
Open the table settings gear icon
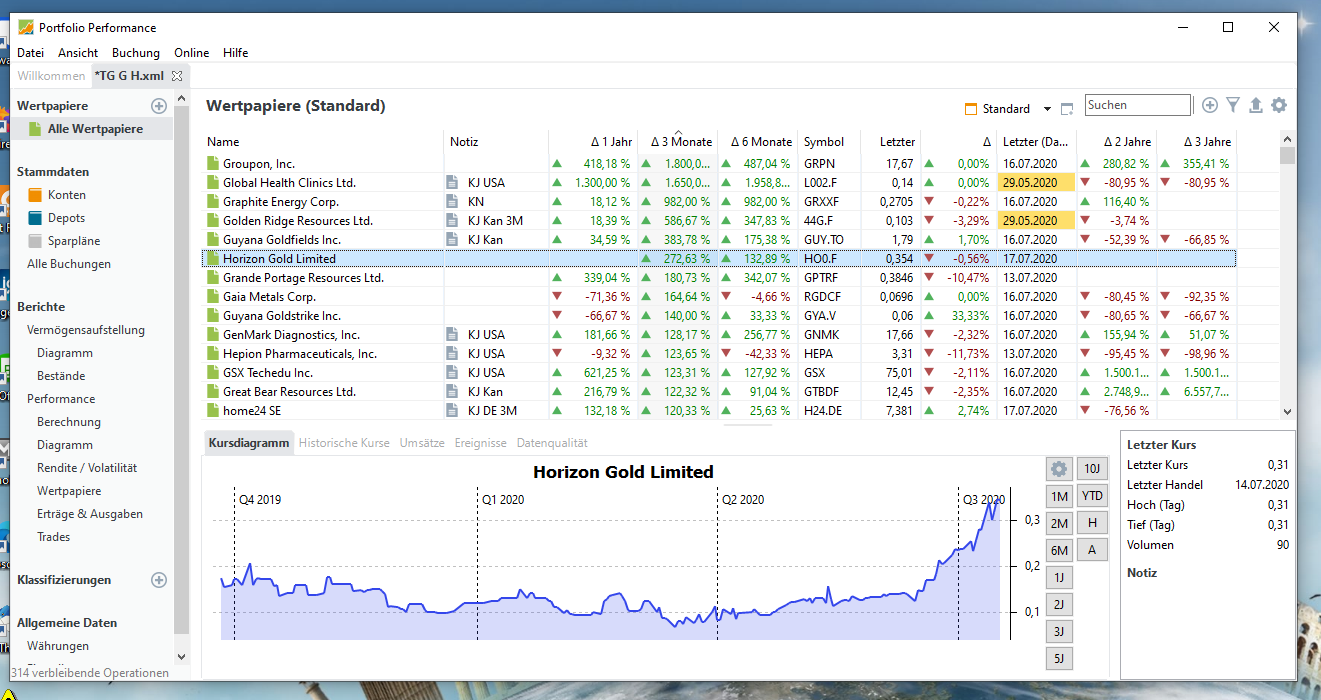tap(1279, 105)
